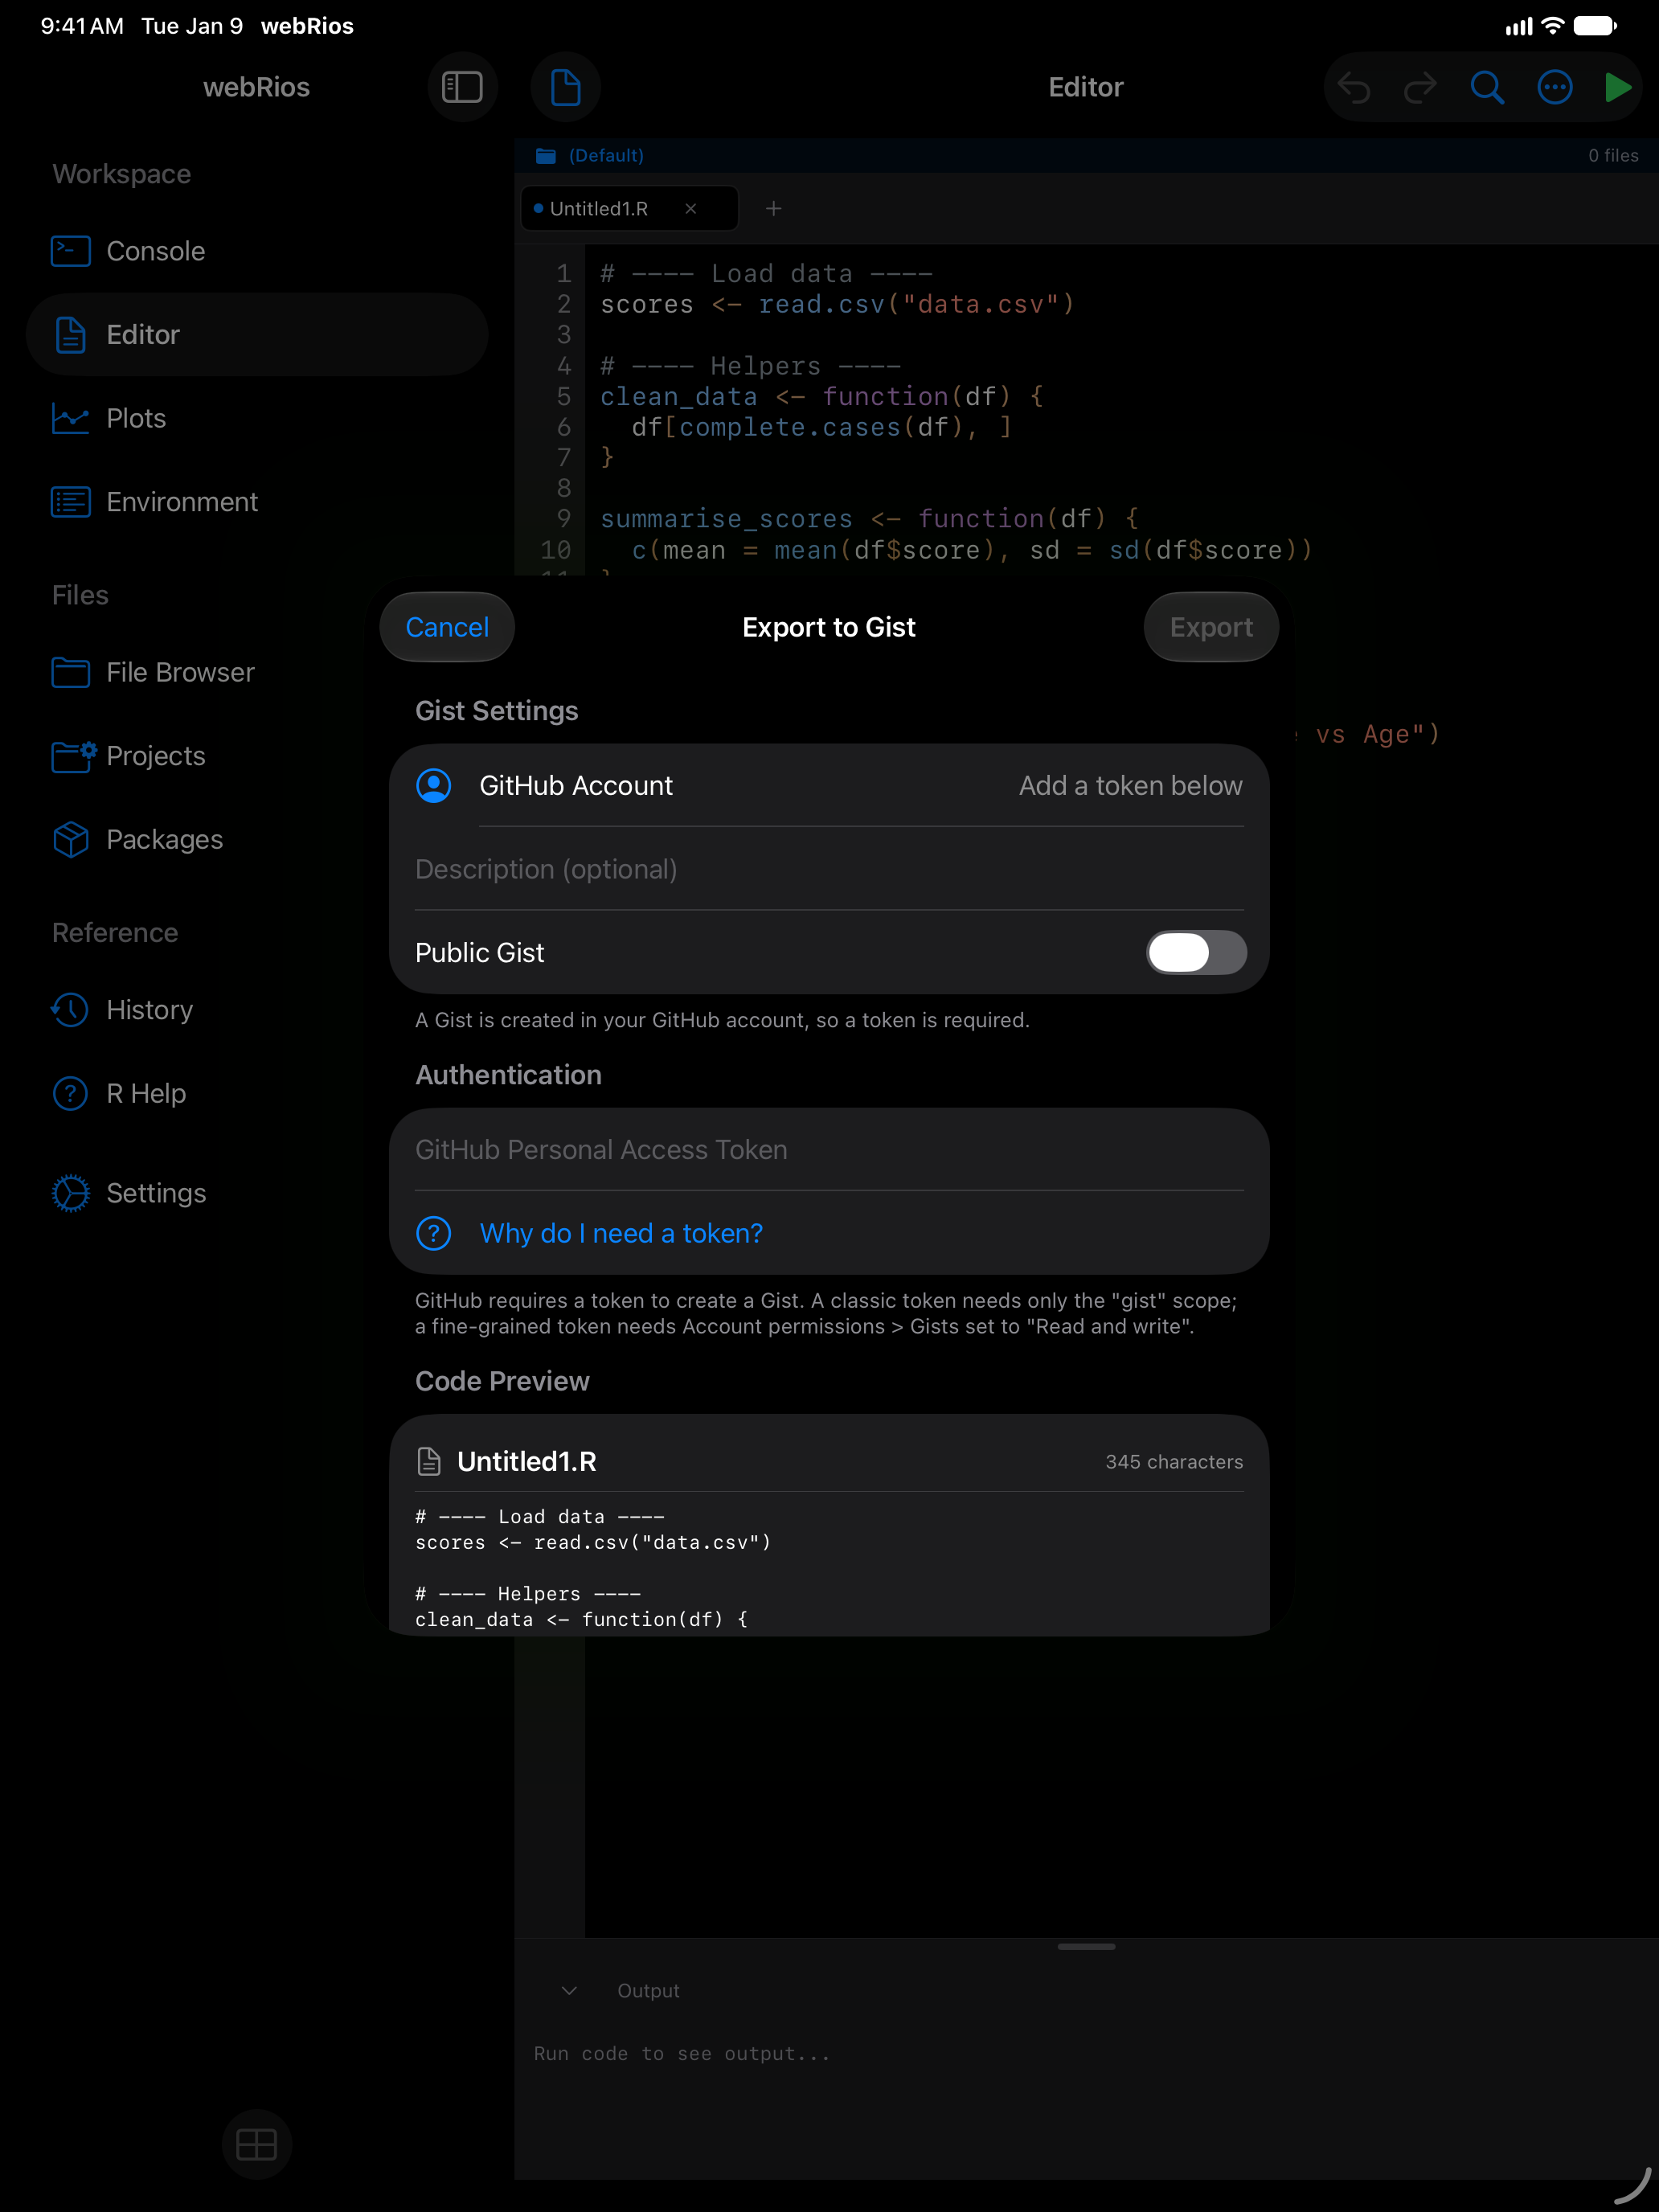Click the Output panel drag handle
The width and height of the screenshot is (1659, 2212).
click(x=1086, y=1946)
